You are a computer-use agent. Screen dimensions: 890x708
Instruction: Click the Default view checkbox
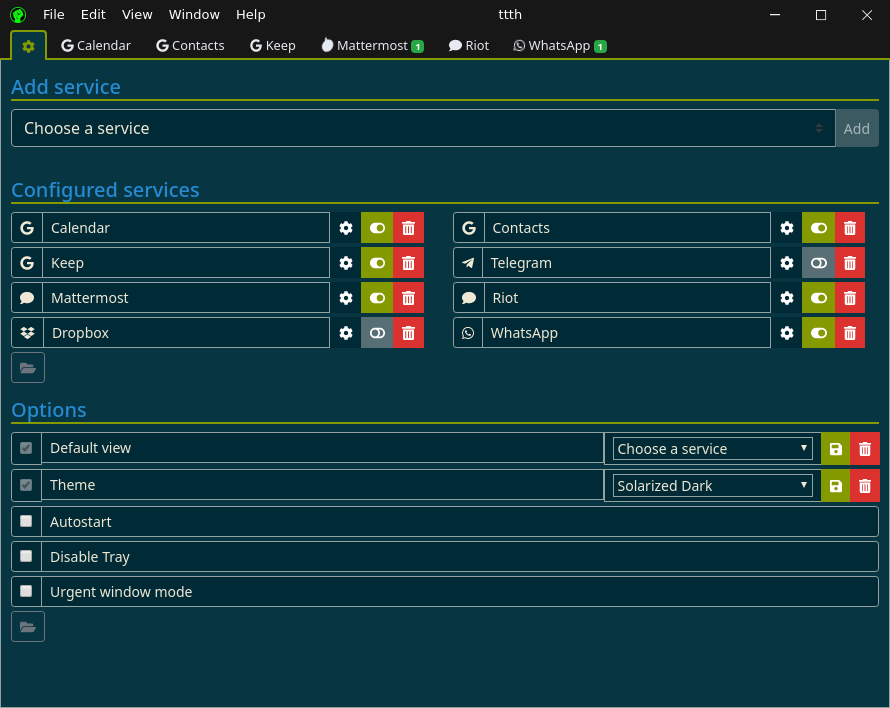click(x=26, y=448)
